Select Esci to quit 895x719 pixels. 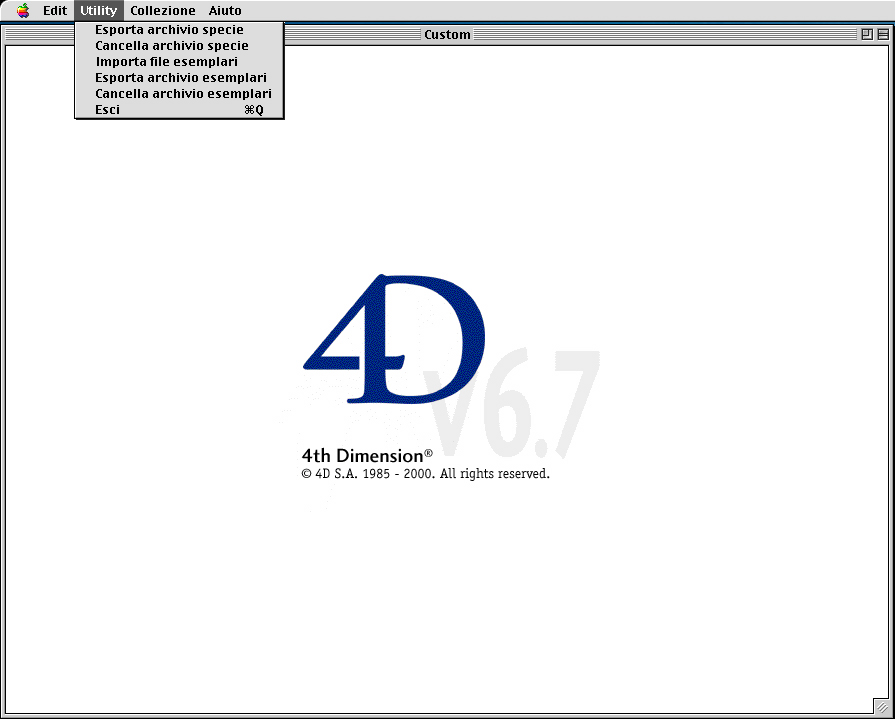[179, 110]
